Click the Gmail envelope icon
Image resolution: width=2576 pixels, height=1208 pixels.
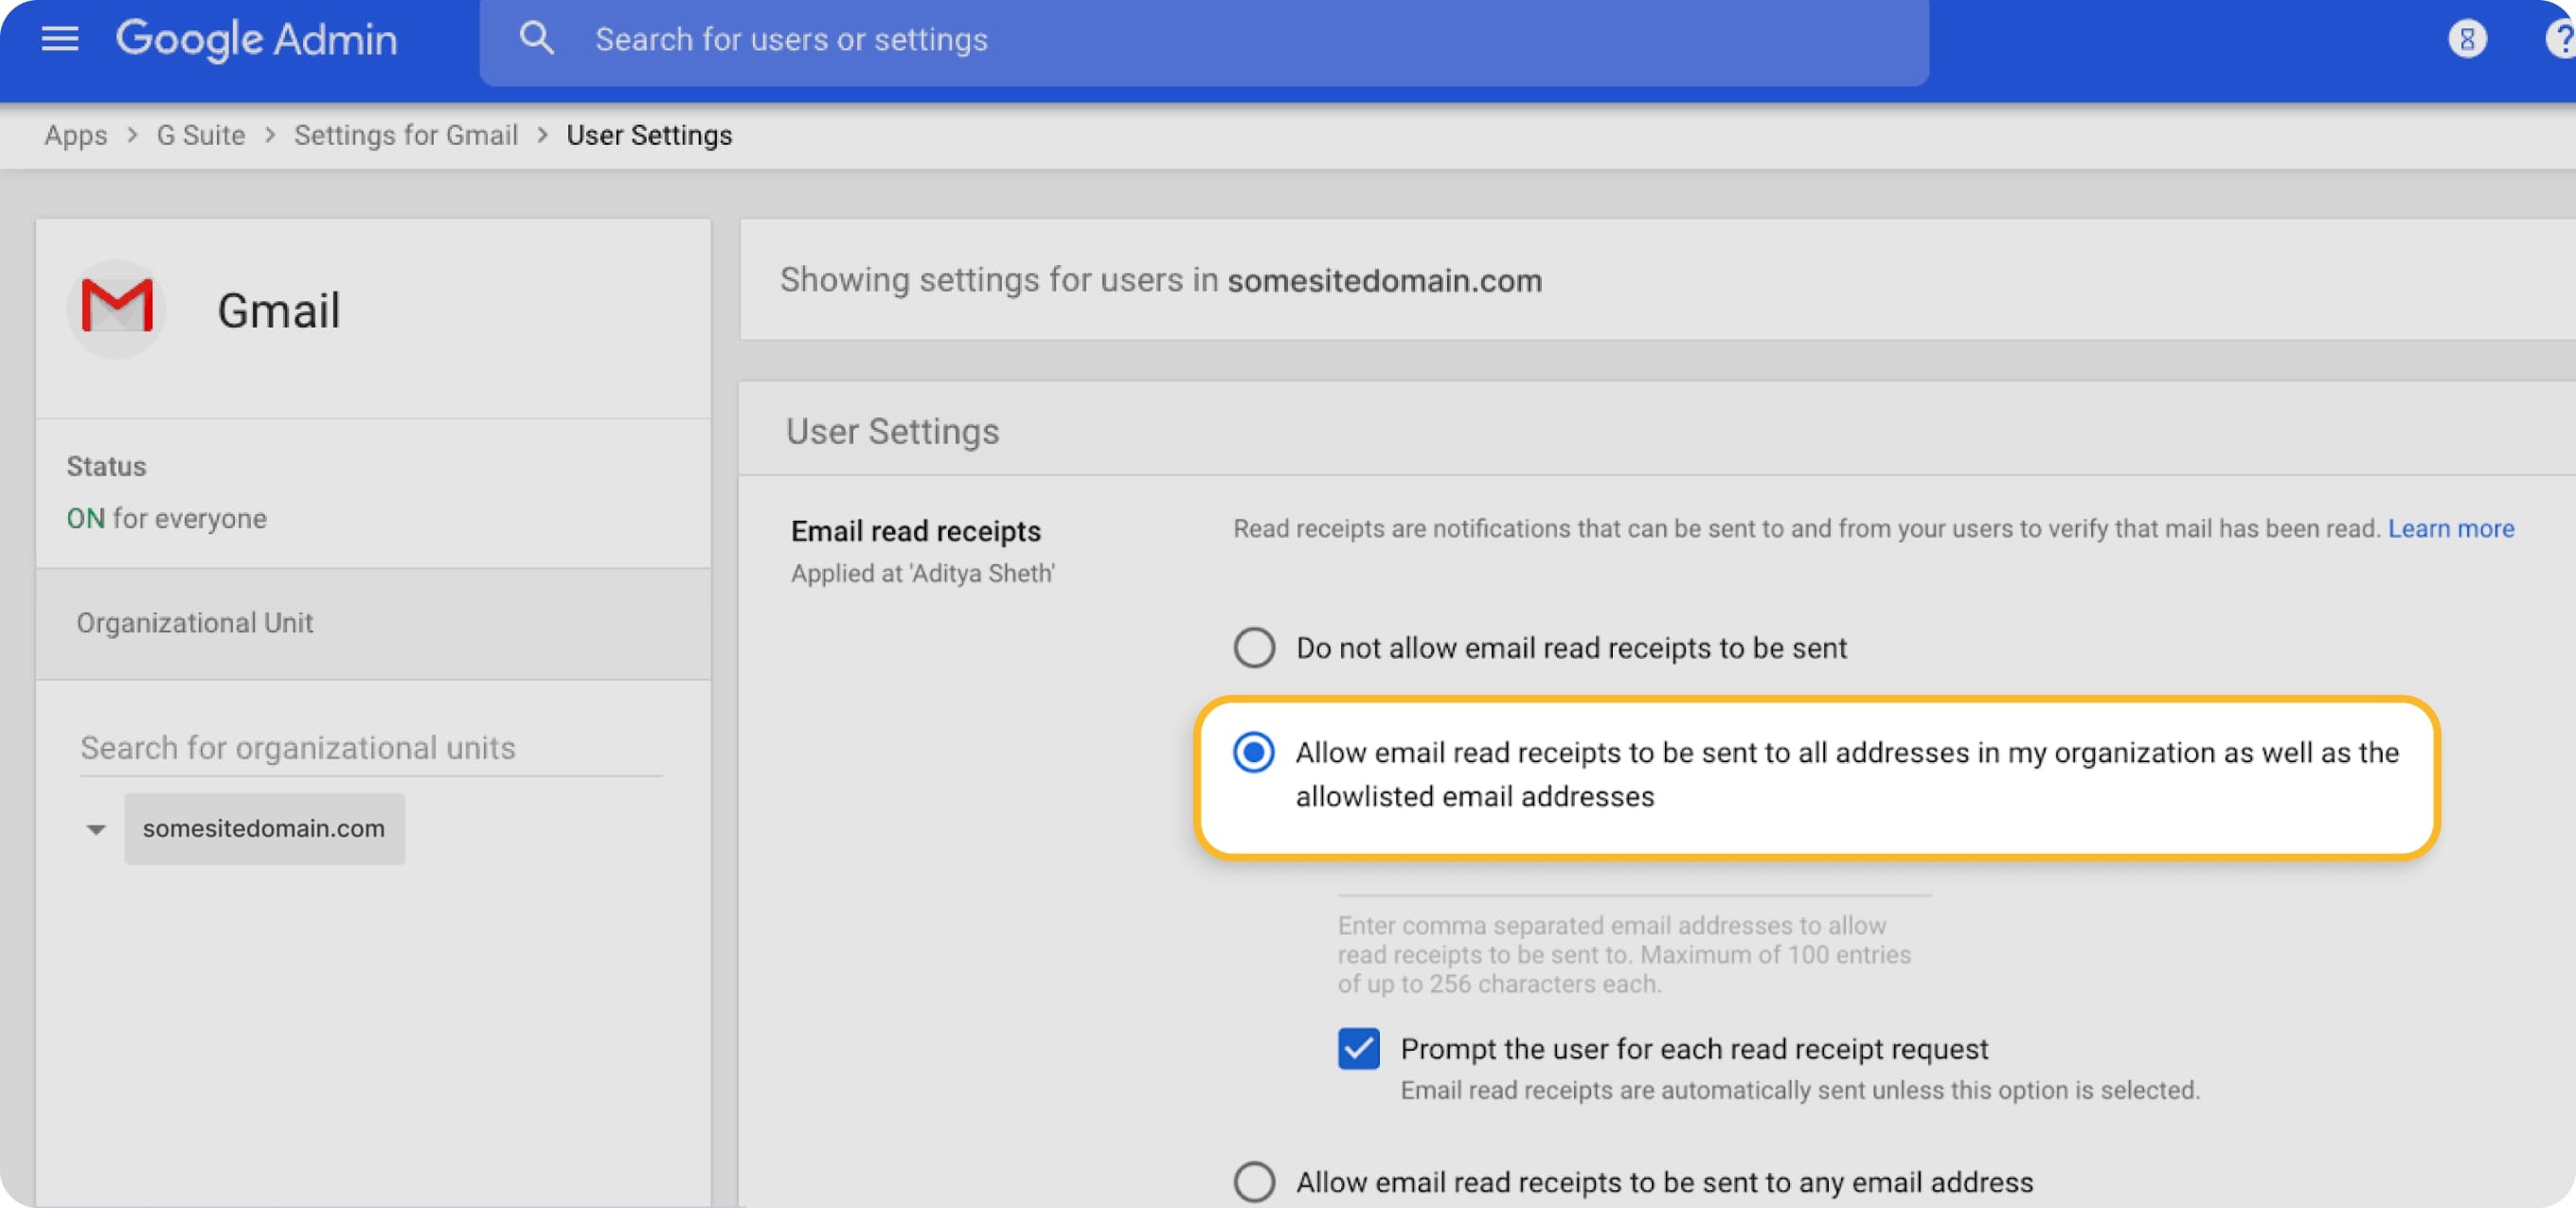tap(116, 308)
